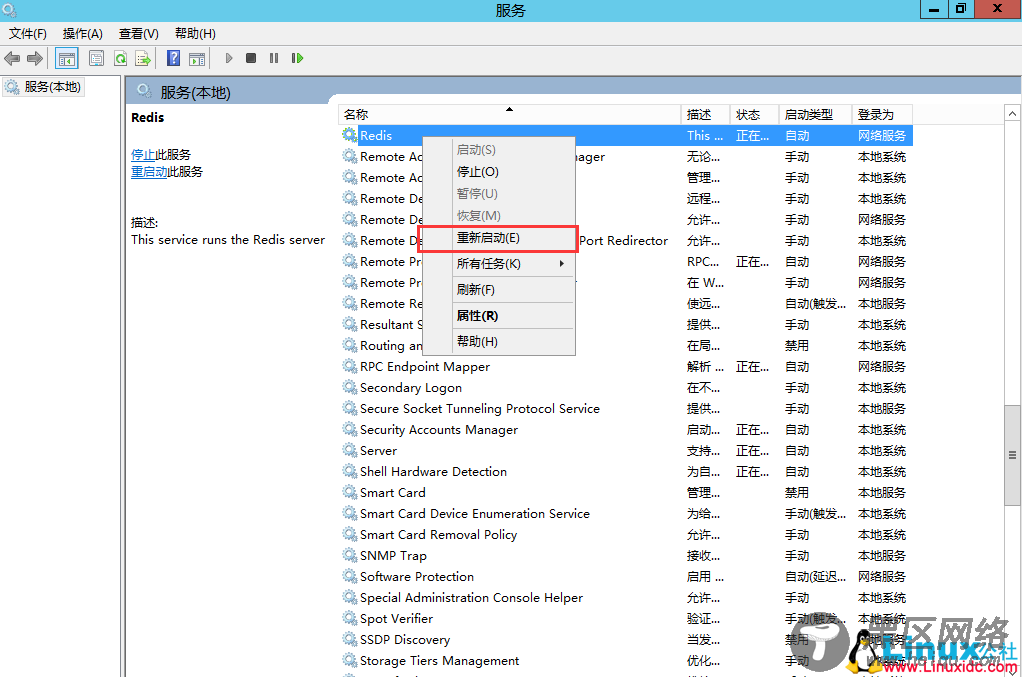Image resolution: width=1022 pixels, height=677 pixels.
Task: Click the gear icon beside SNMP Trap
Action: click(350, 555)
